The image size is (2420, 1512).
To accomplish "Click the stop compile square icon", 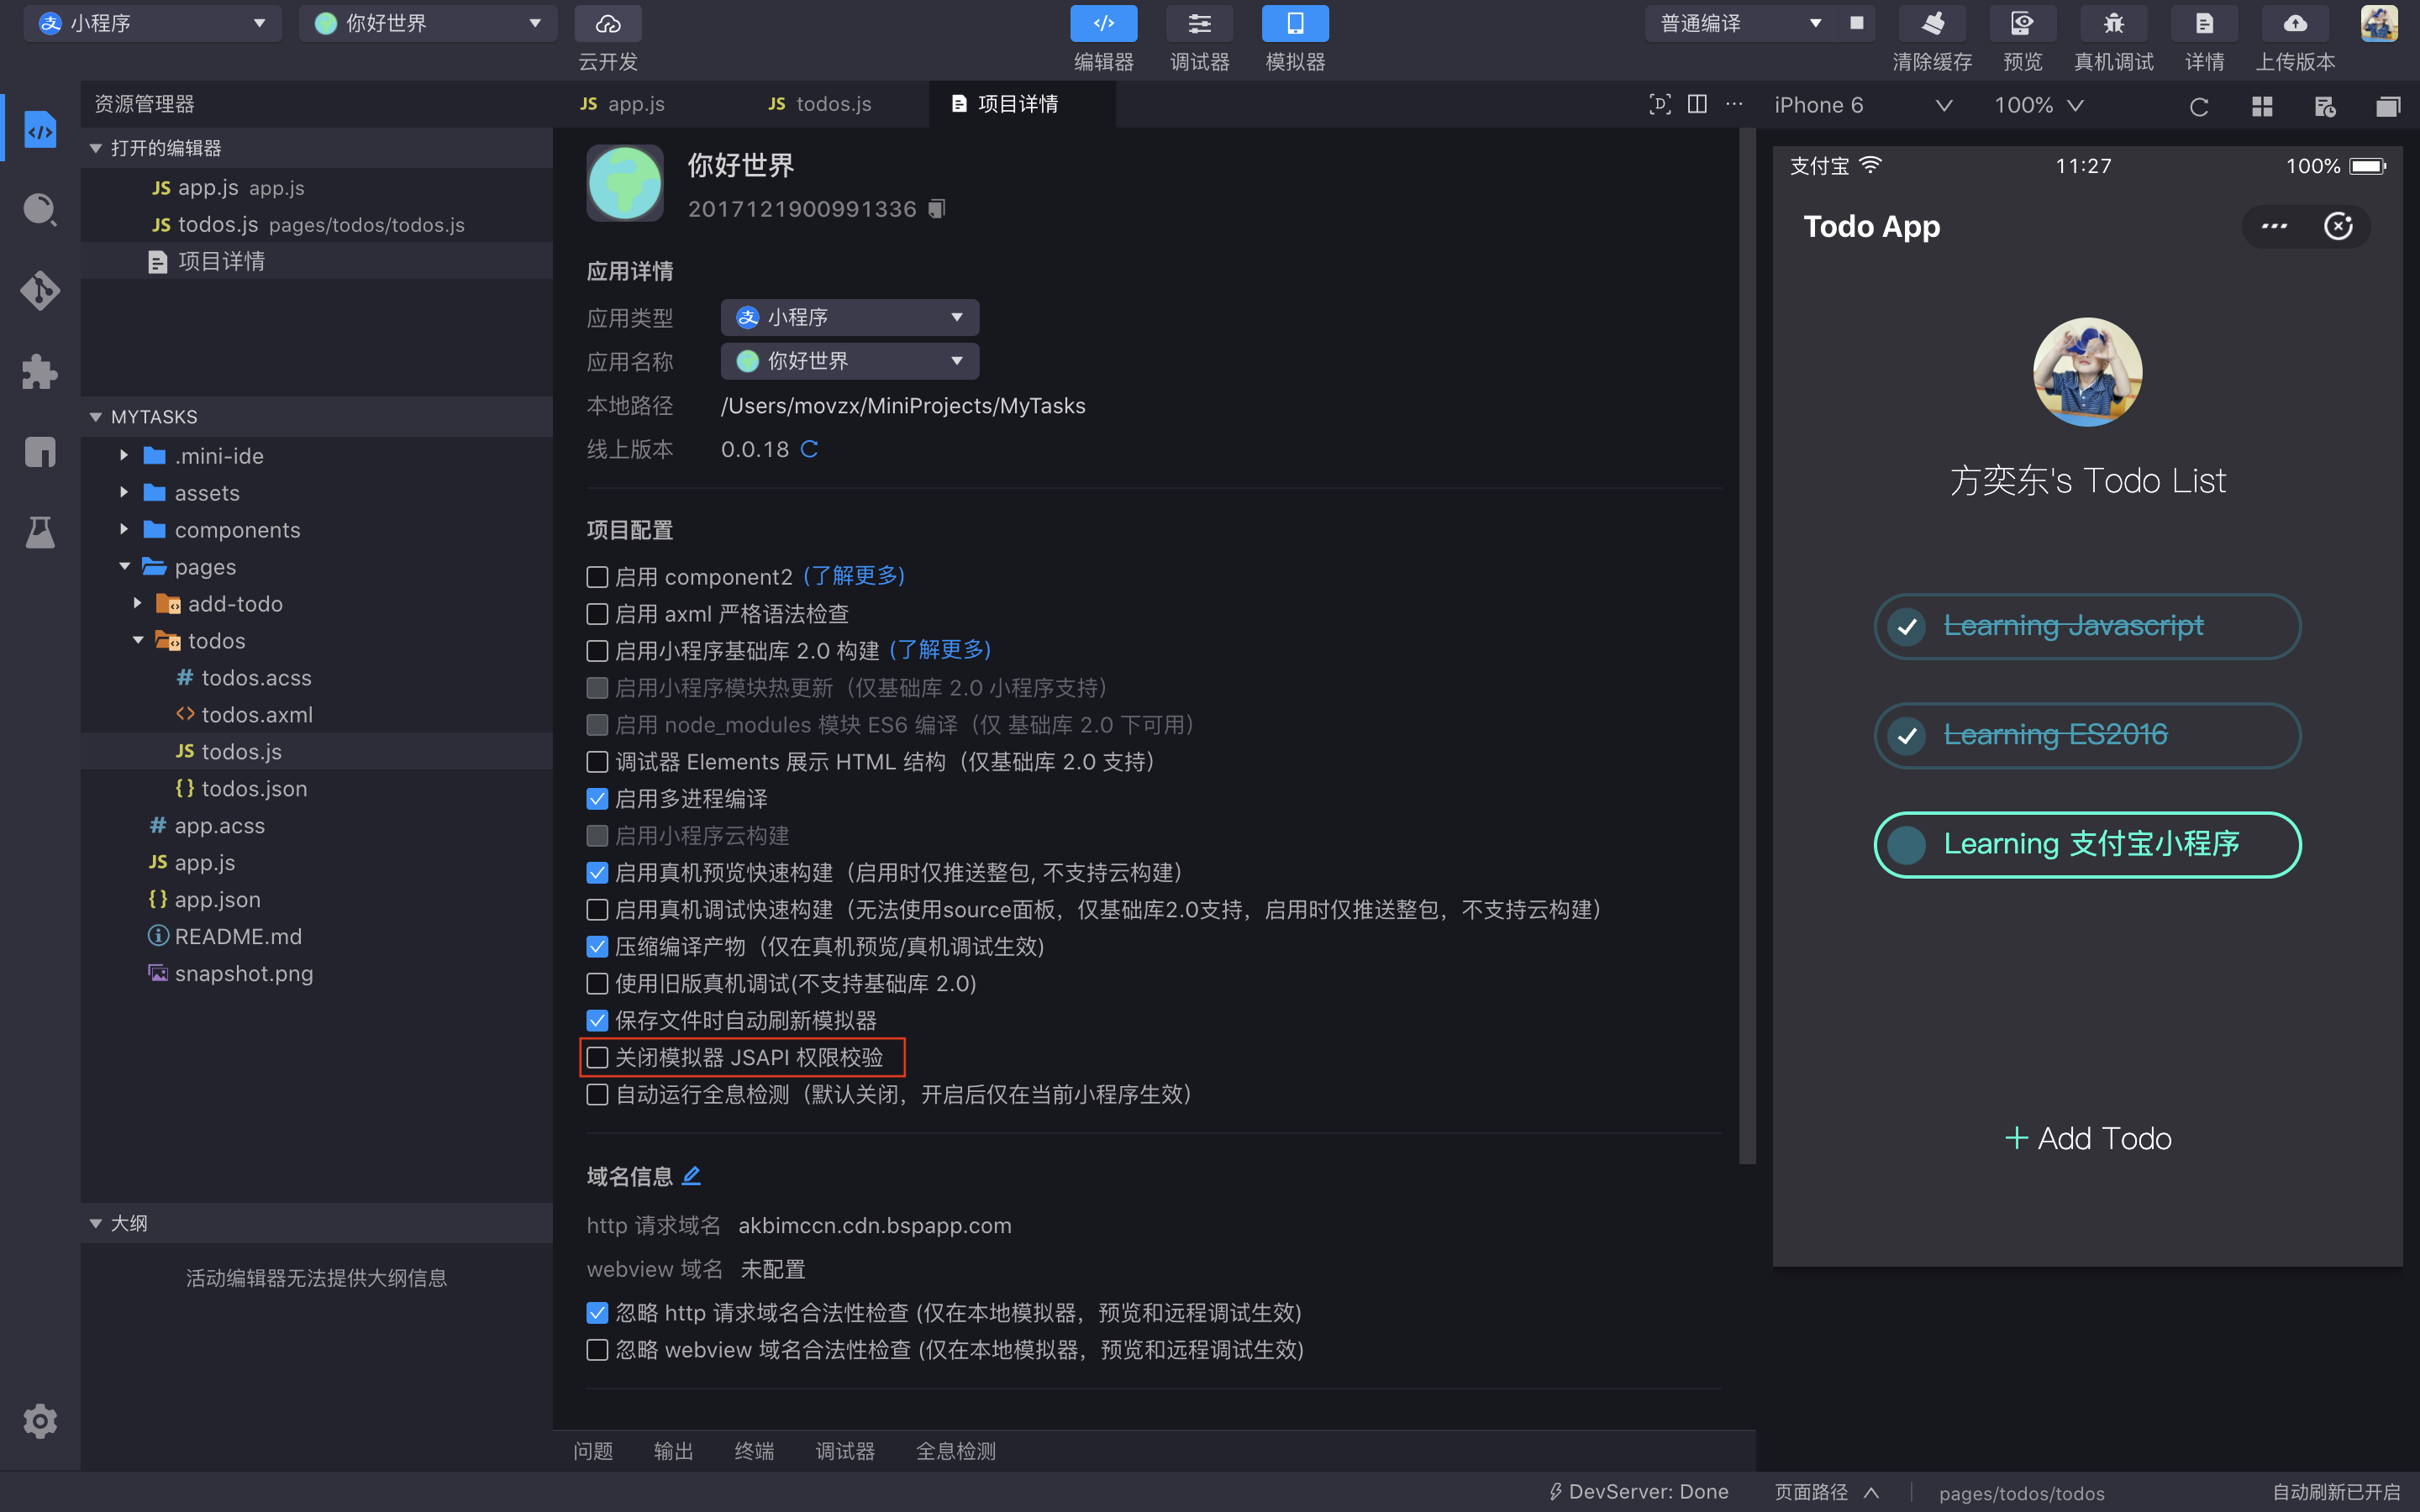I will [1857, 23].
